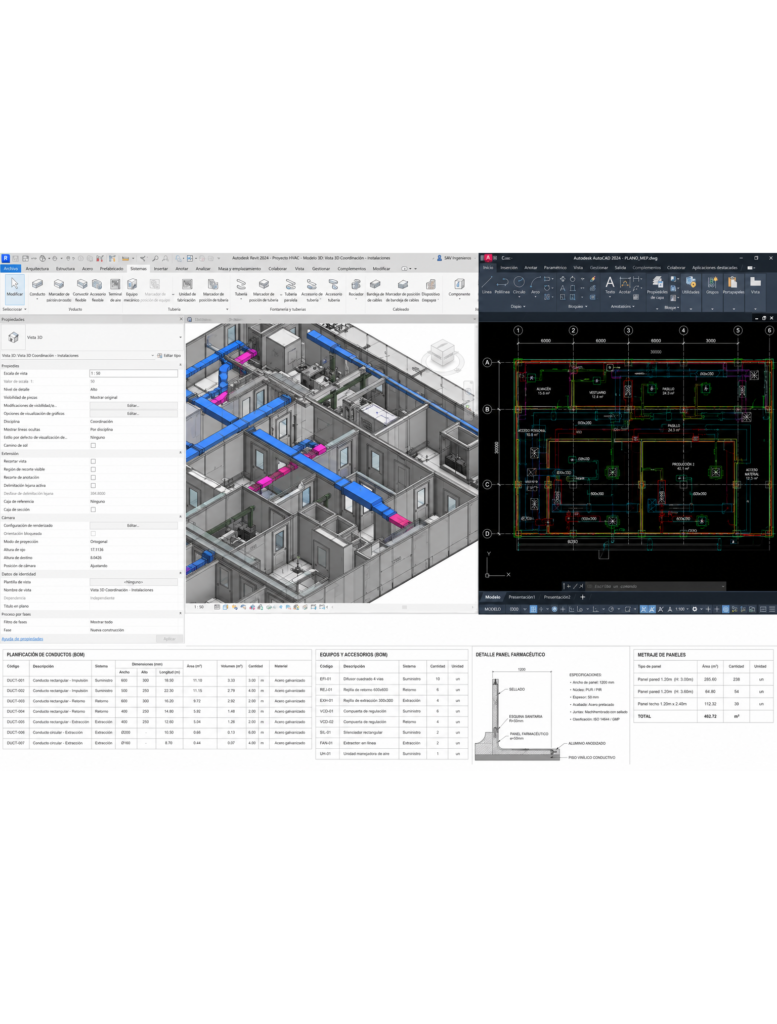Add a new layout with the plus tab
The image size is (777, 1024).
coord(582,597)
